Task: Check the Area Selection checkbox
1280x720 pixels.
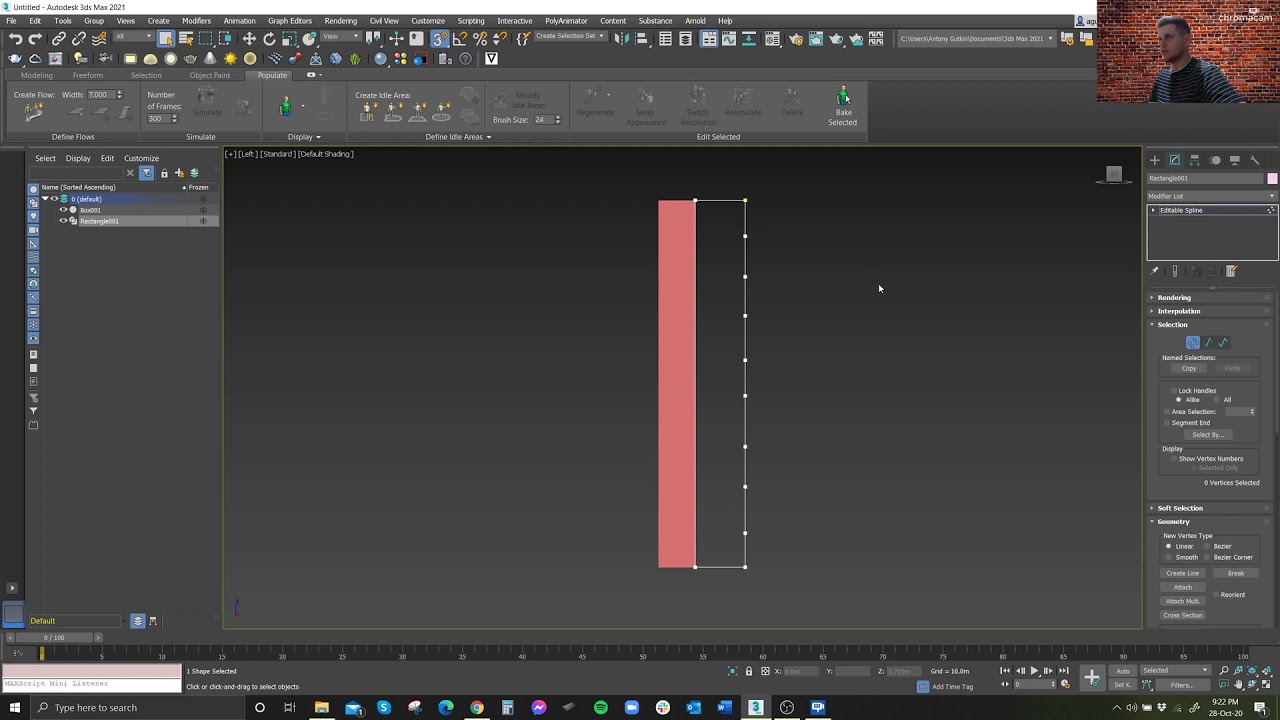Action: click(1167, 412)
